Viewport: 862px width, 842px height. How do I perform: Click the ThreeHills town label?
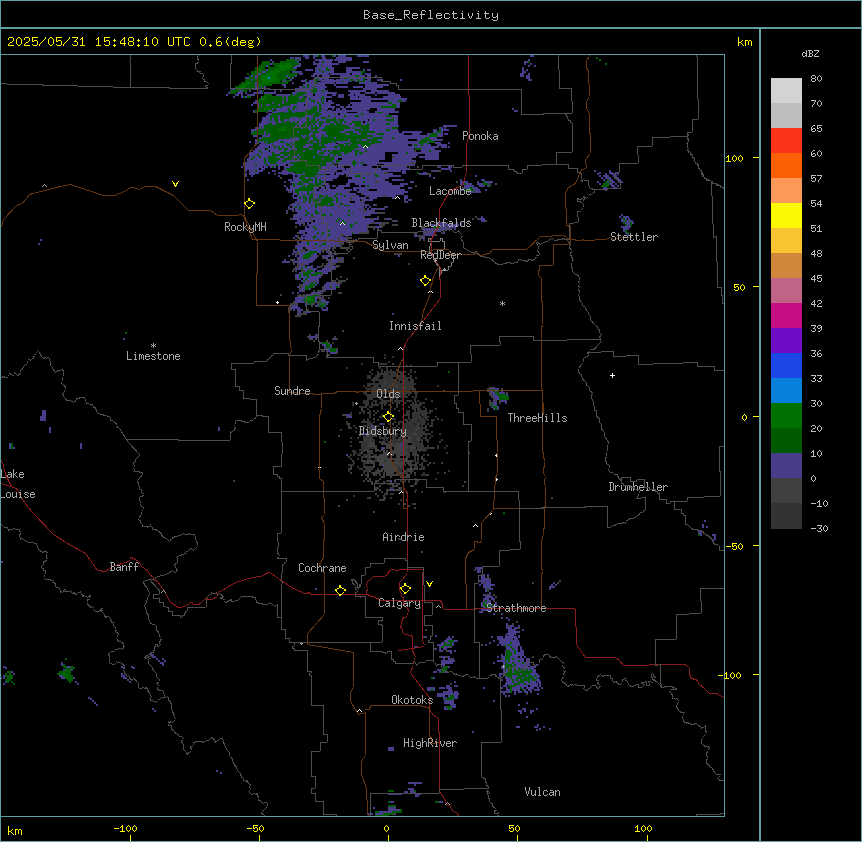[x=537, y=418]
